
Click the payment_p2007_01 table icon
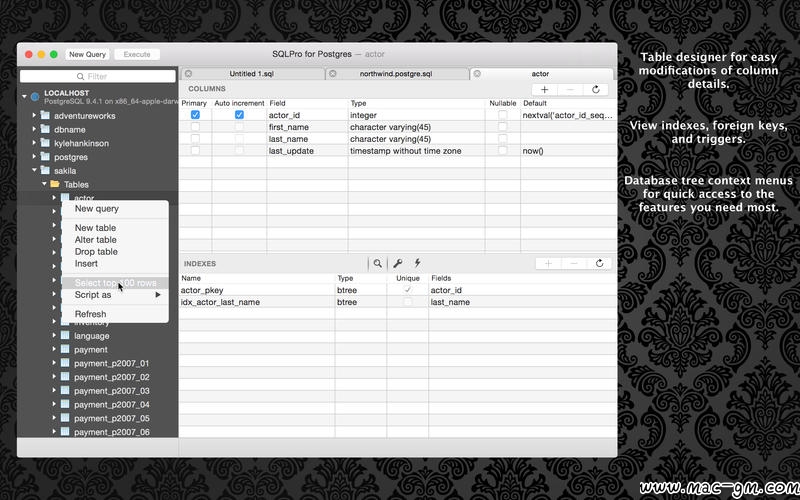(65, 363)
